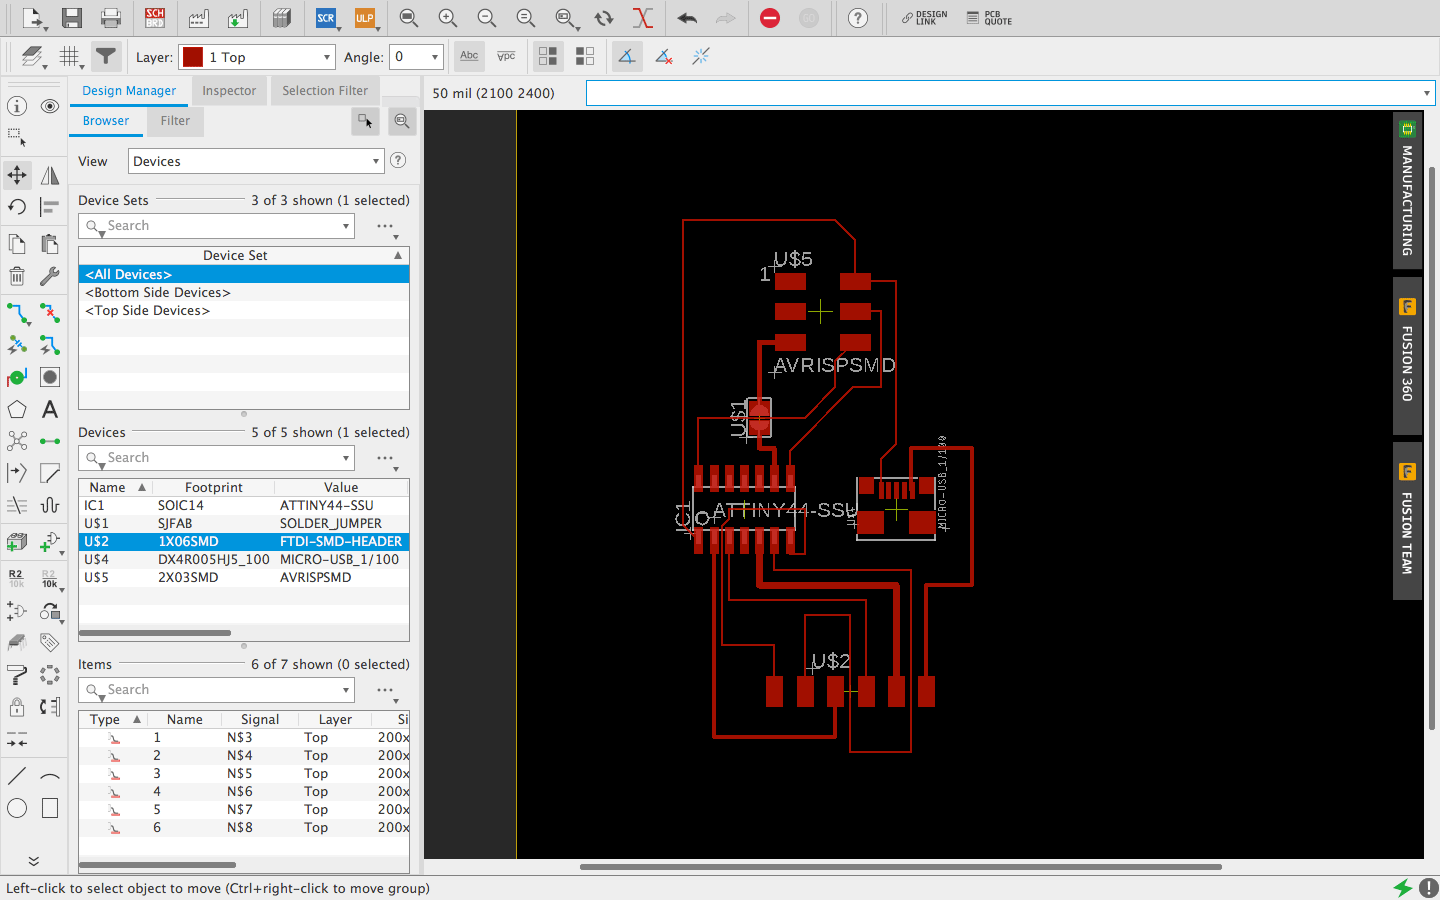Viewport: 1440px width, 900px height.
Task: Run a ULP using the ULP icon
Action: [365, 18]
